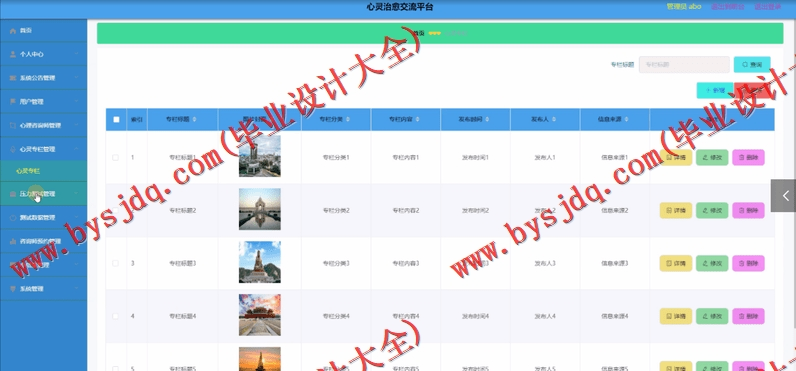Click the 专栏分类1 cell
This screenshot has width=796, height=371.
tap(336, 158)
